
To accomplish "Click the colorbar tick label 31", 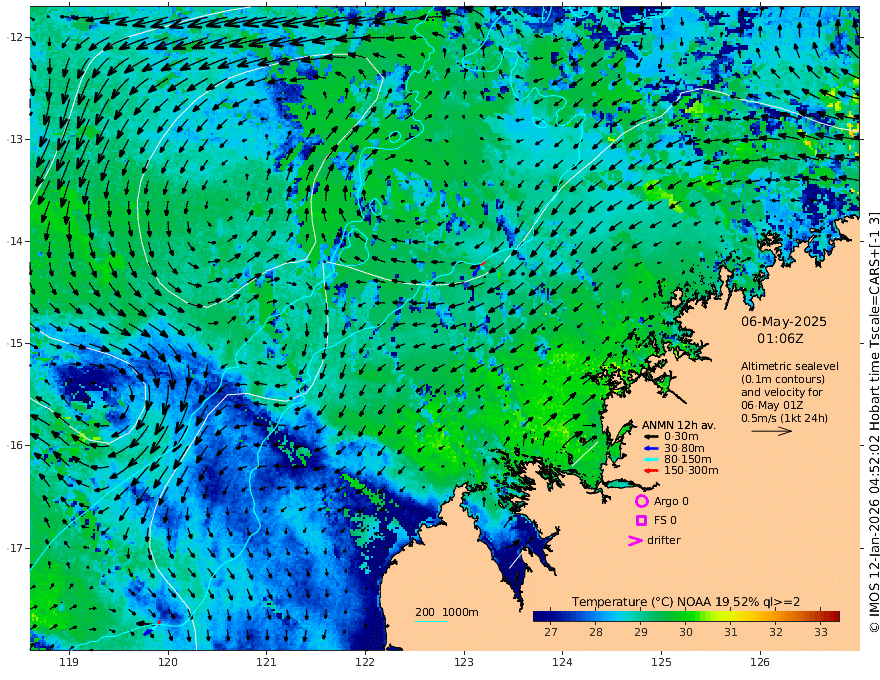I will tap(731, 632).
